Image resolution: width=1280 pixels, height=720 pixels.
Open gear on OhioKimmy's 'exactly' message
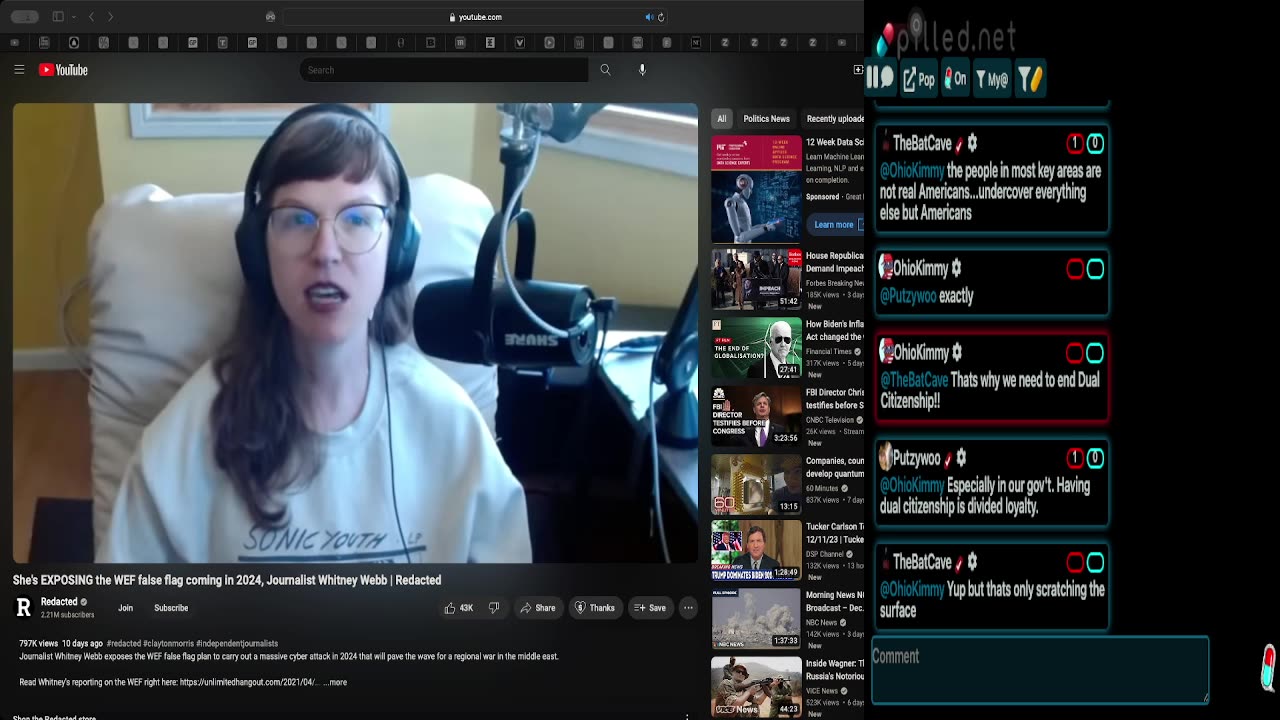(x=956, y=268)
